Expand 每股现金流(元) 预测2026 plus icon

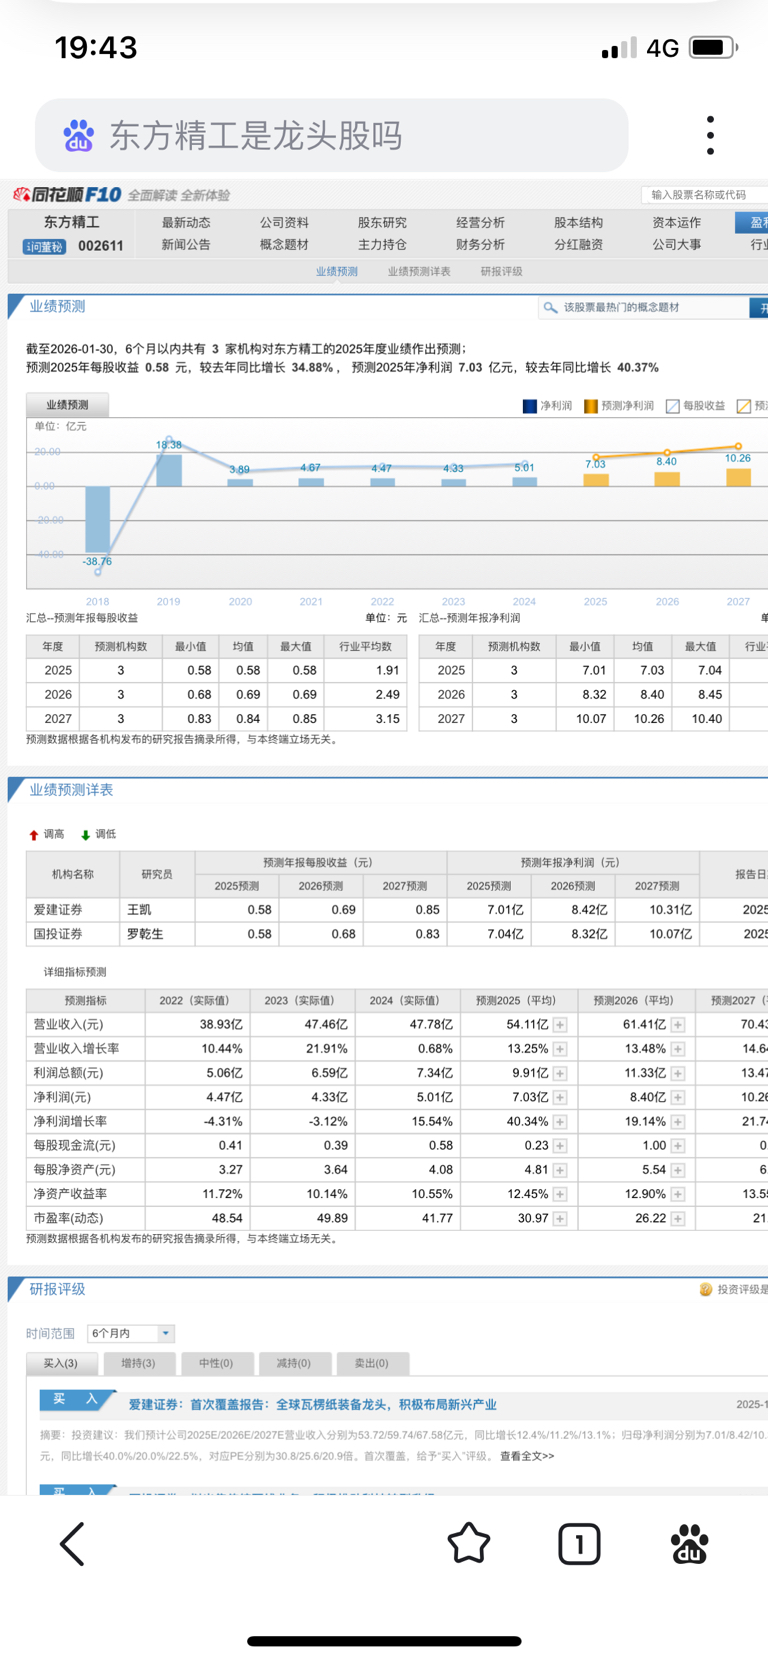coord(678,1146)
